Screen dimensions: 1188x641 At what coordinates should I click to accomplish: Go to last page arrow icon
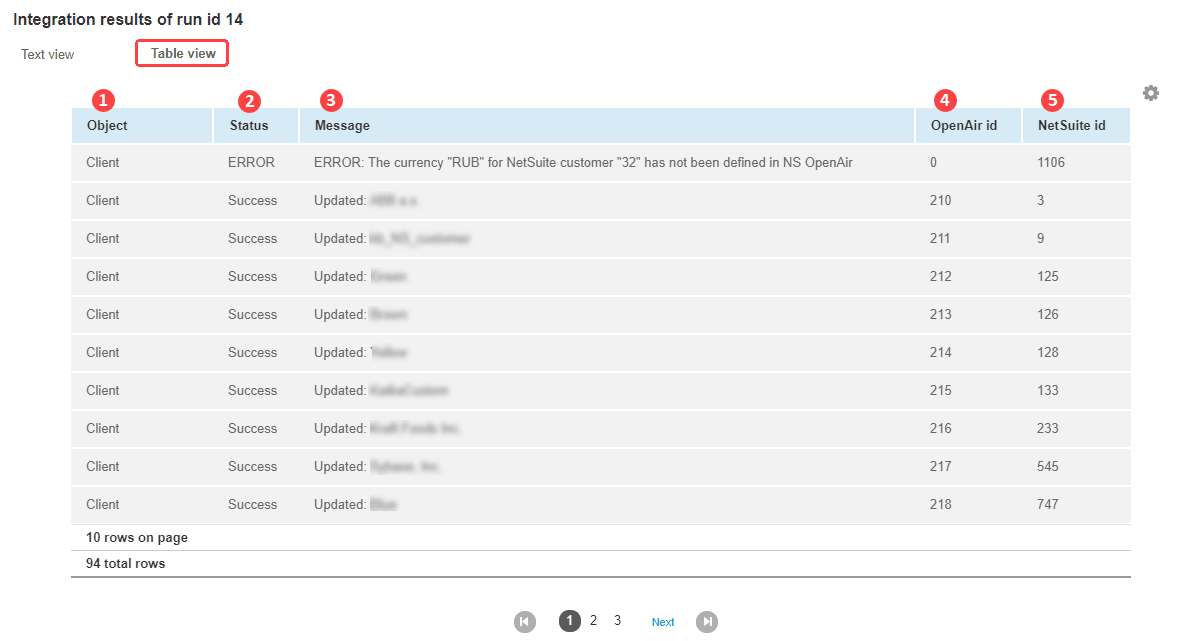click(x=706, y=622)
